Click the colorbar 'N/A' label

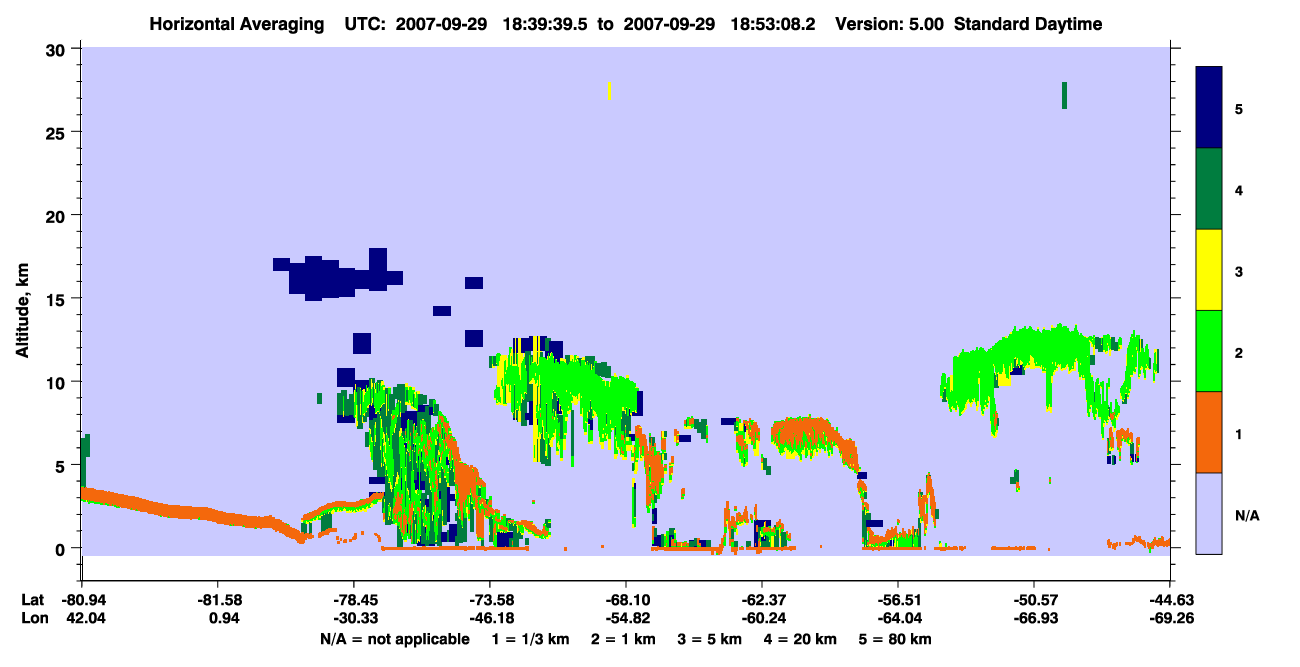point(1247,516)
